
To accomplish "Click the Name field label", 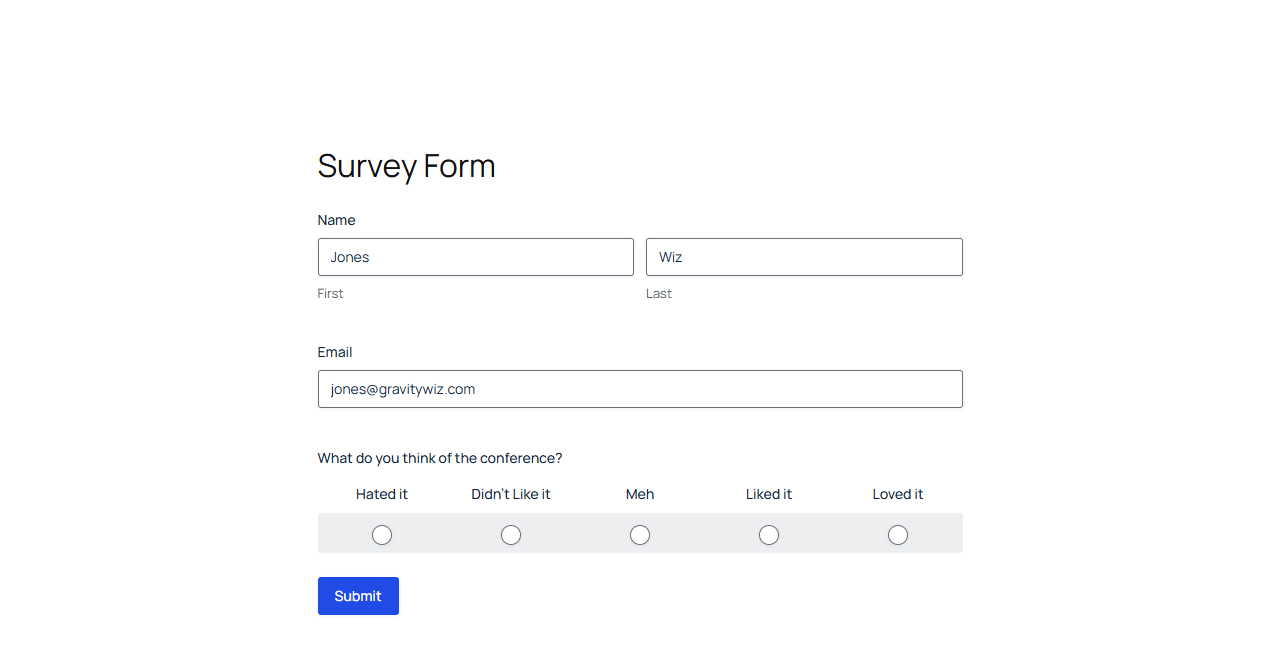I will (336, 220).
